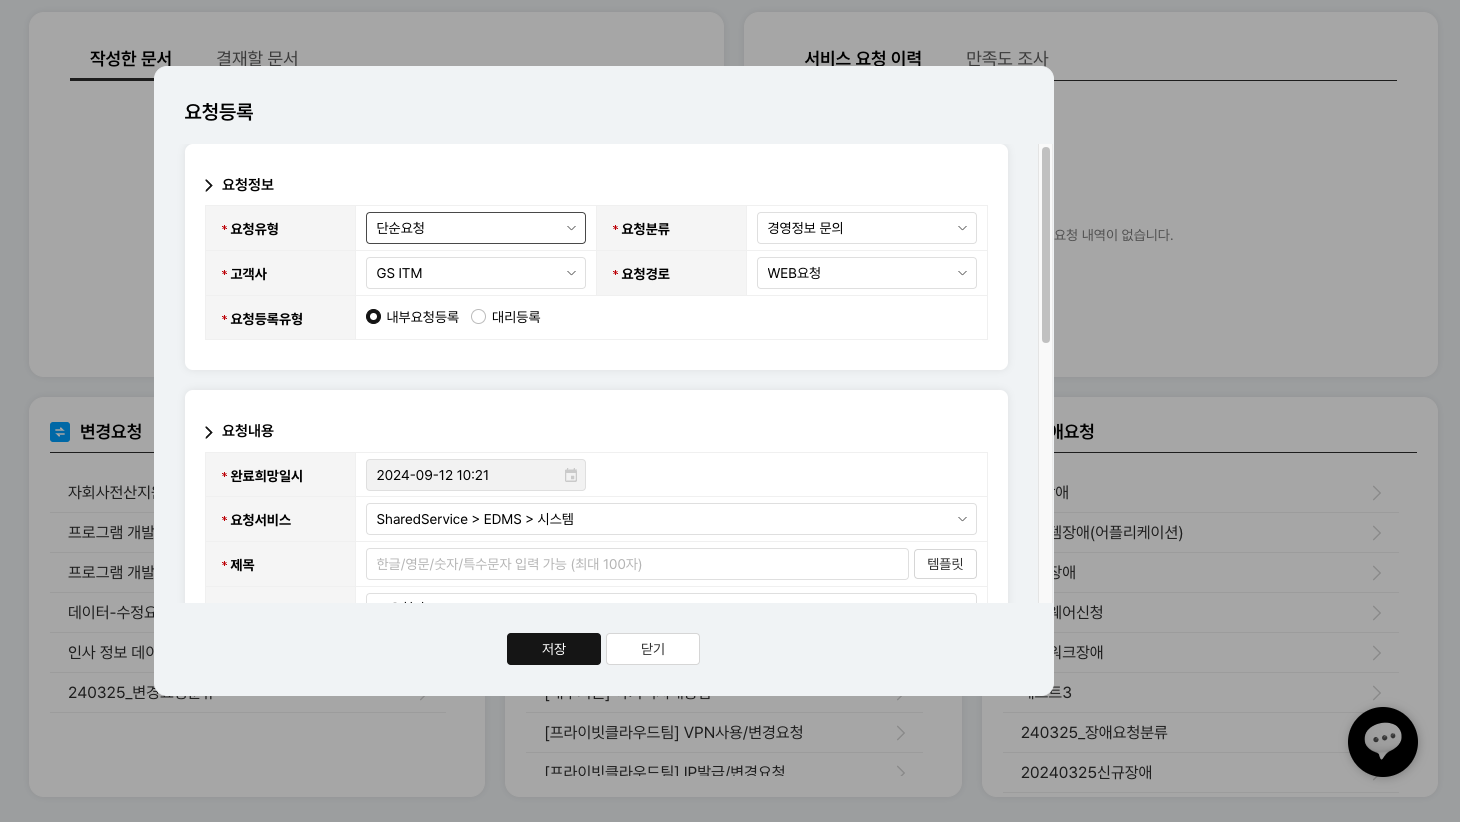
Task: Click the 템플릿 button beside title field
Action: tap(944, 564)
